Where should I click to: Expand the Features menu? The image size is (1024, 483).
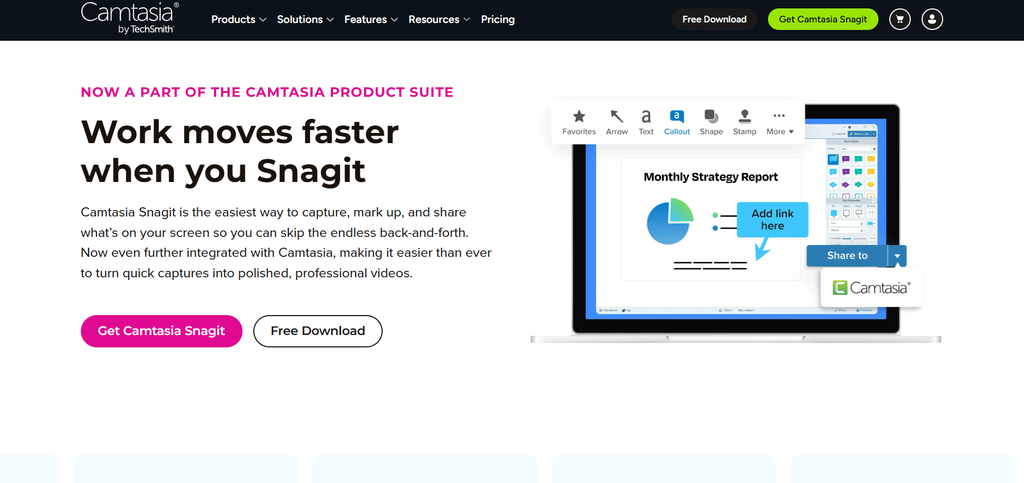click(x=371, y=20)
